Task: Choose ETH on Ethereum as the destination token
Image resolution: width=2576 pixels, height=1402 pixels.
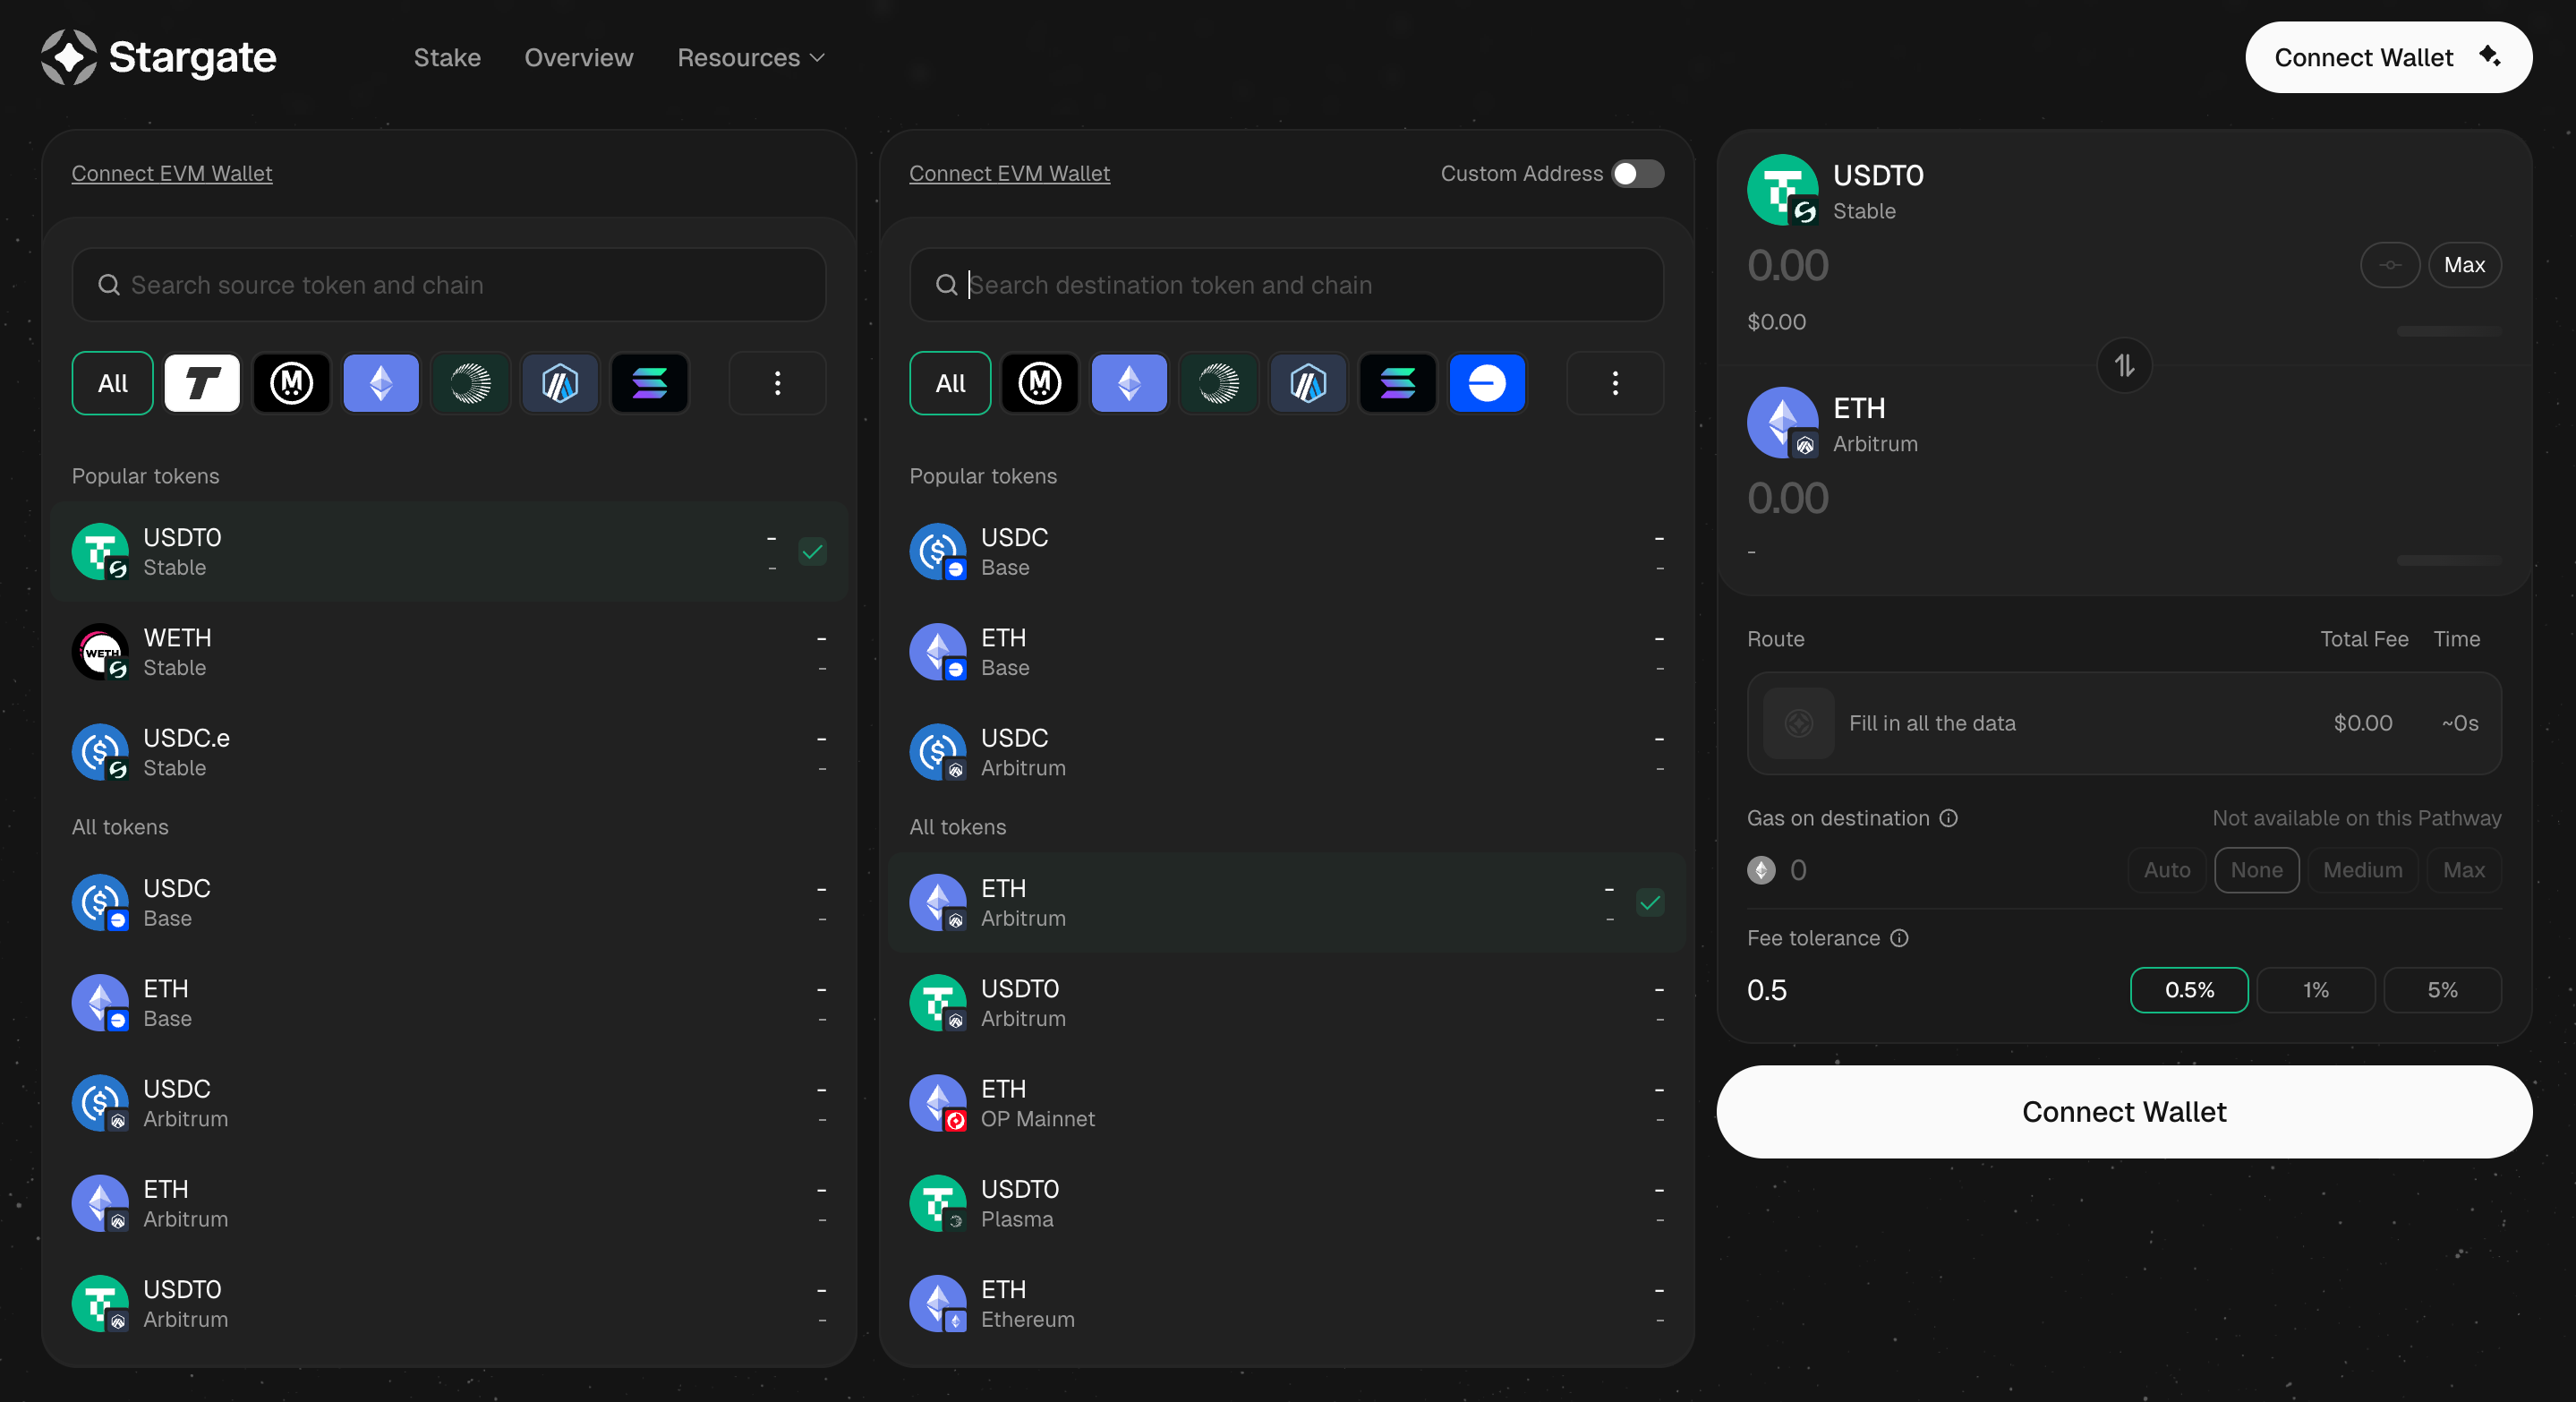Action: click(1286, 1304)
